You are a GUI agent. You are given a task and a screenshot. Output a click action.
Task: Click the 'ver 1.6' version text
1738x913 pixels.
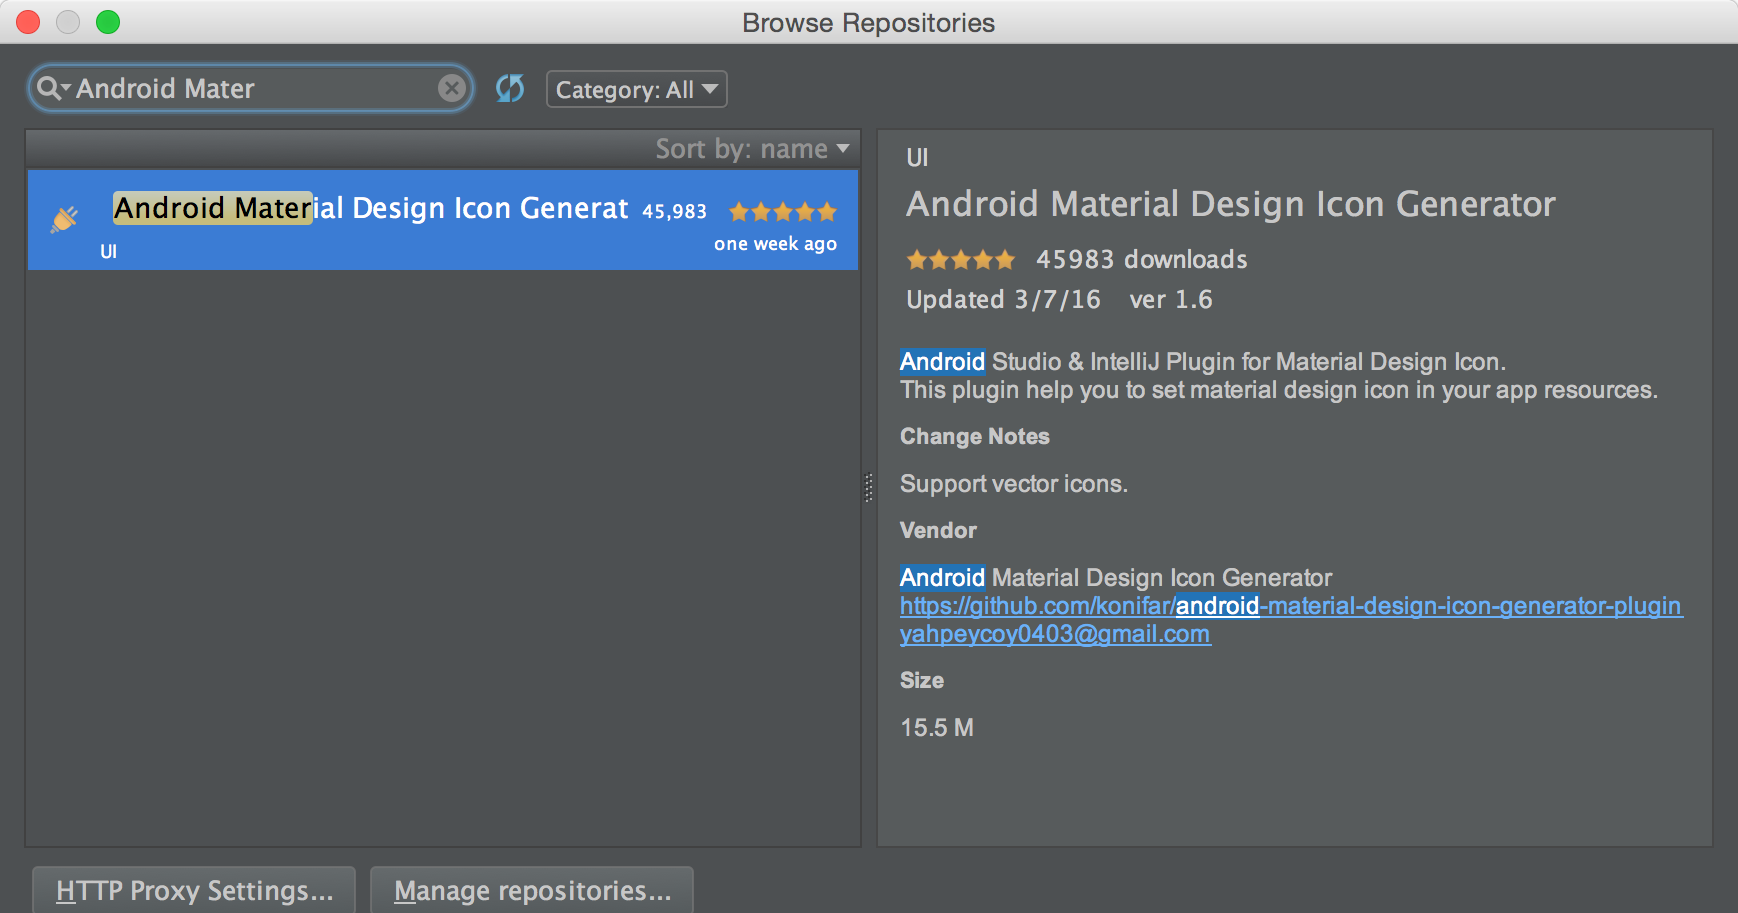coord(1171,300)
